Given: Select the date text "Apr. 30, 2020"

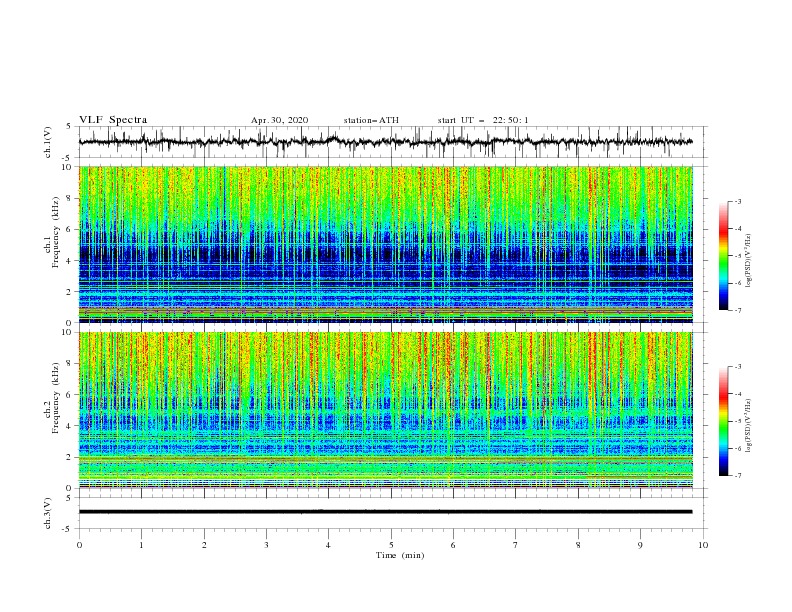Looking at the screenshot, I should pyautogui.click(x=279, y=120).
